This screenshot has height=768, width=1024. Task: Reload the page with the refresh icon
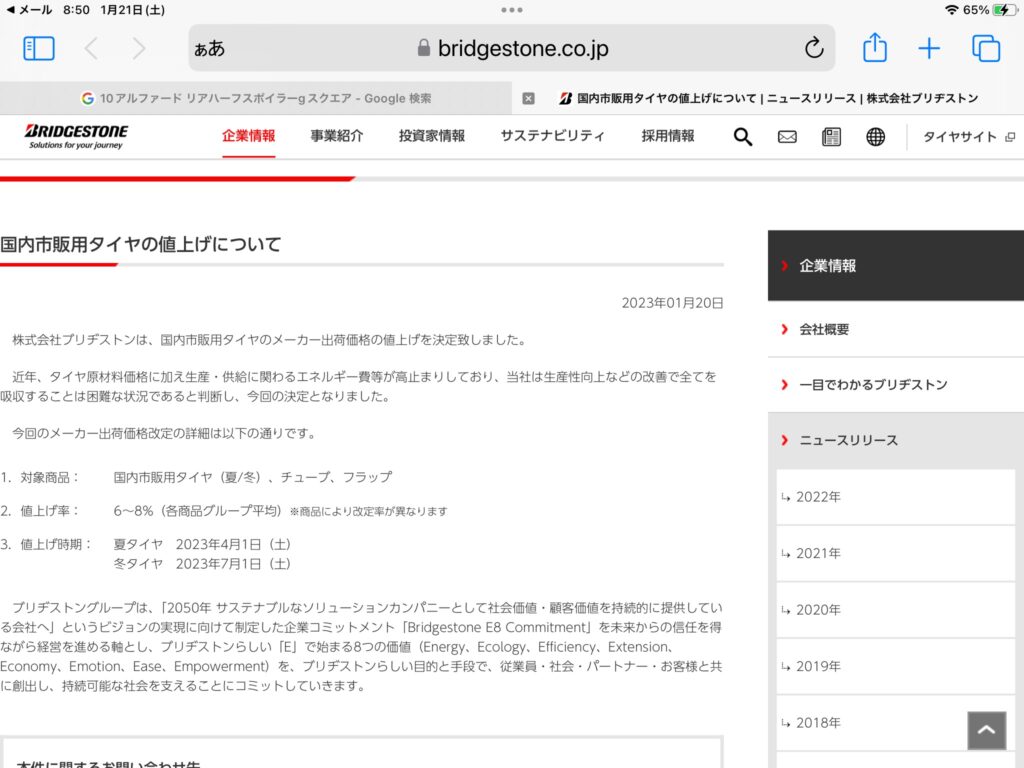[x=814, y=48]
